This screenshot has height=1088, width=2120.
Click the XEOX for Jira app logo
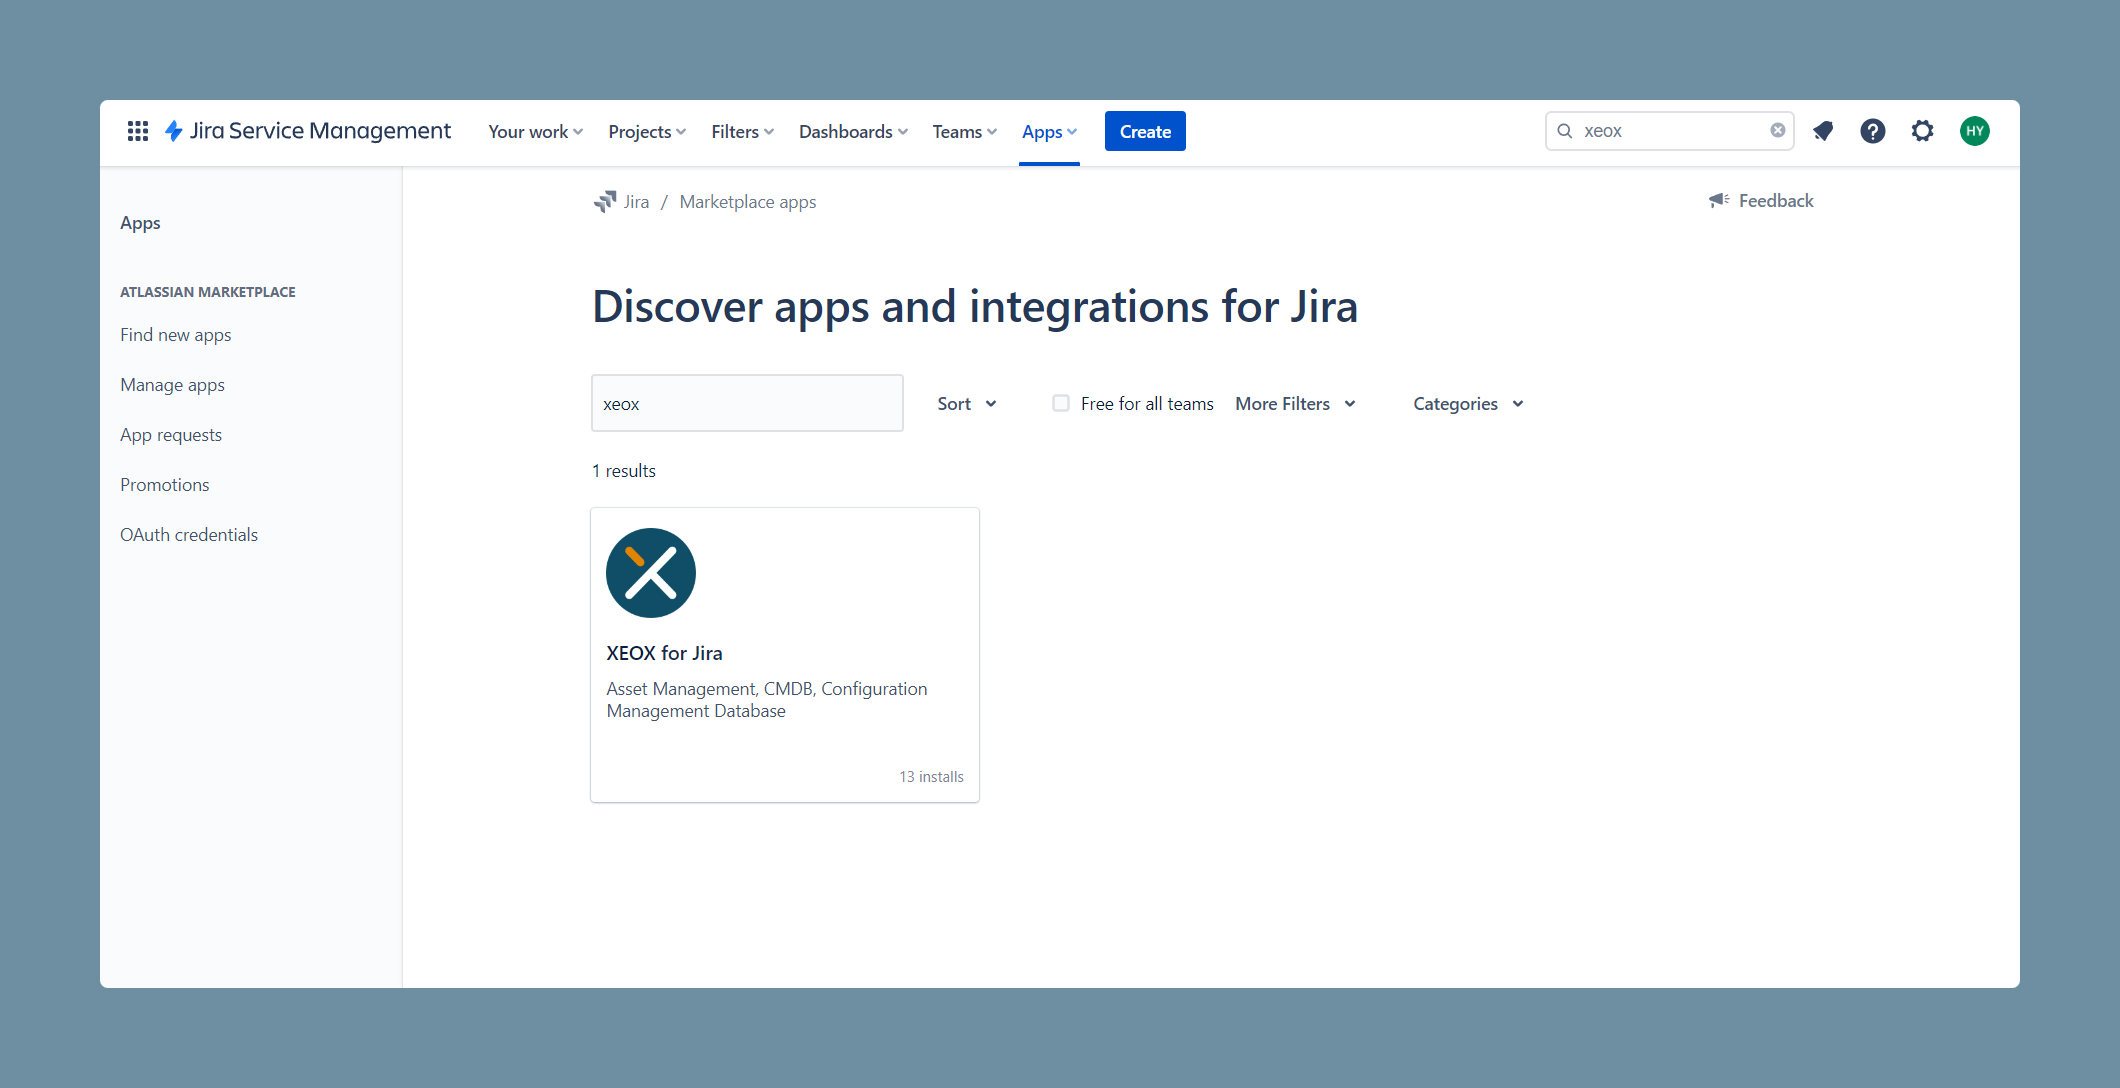tap(651, 573)
